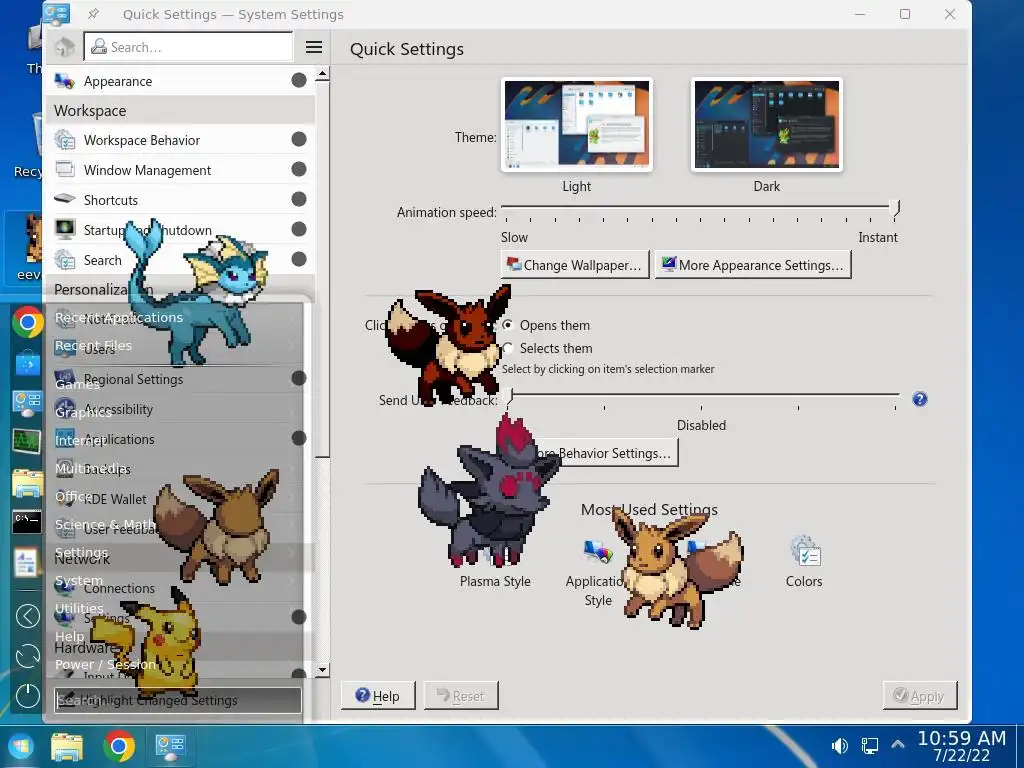1024x768 pixels.
Task: Open Workspace Behavior settings
Action: [x=179, y=140]
